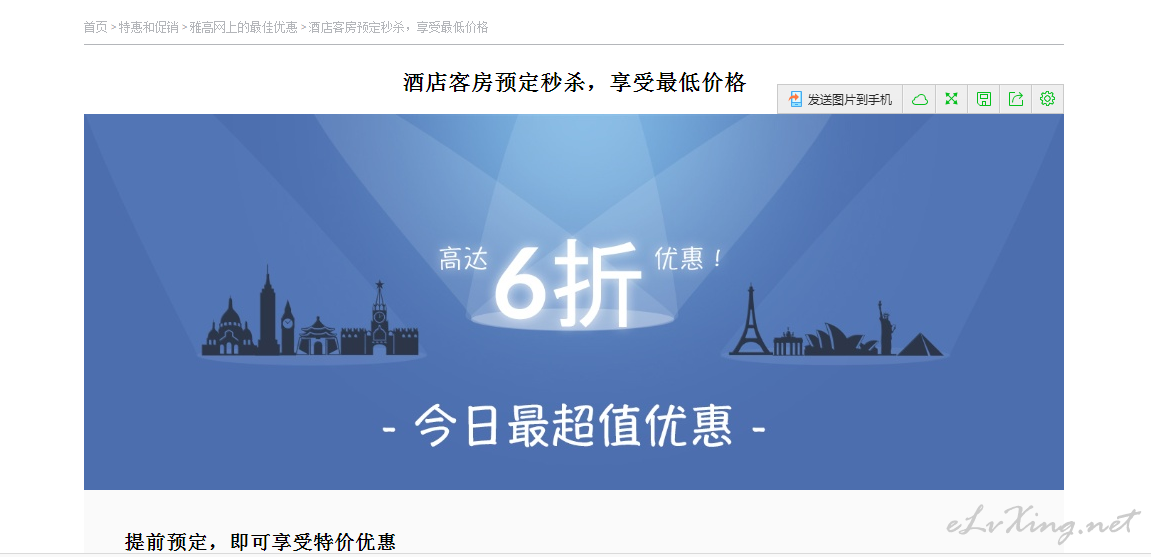This screenshot has height=557, width=1151.
Task: Click the 今日最超值优惠 banner text
Action: pos(574,426)
